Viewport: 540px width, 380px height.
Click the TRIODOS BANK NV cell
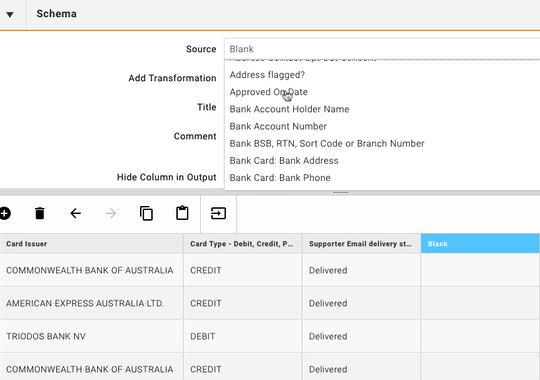(92, 336)
